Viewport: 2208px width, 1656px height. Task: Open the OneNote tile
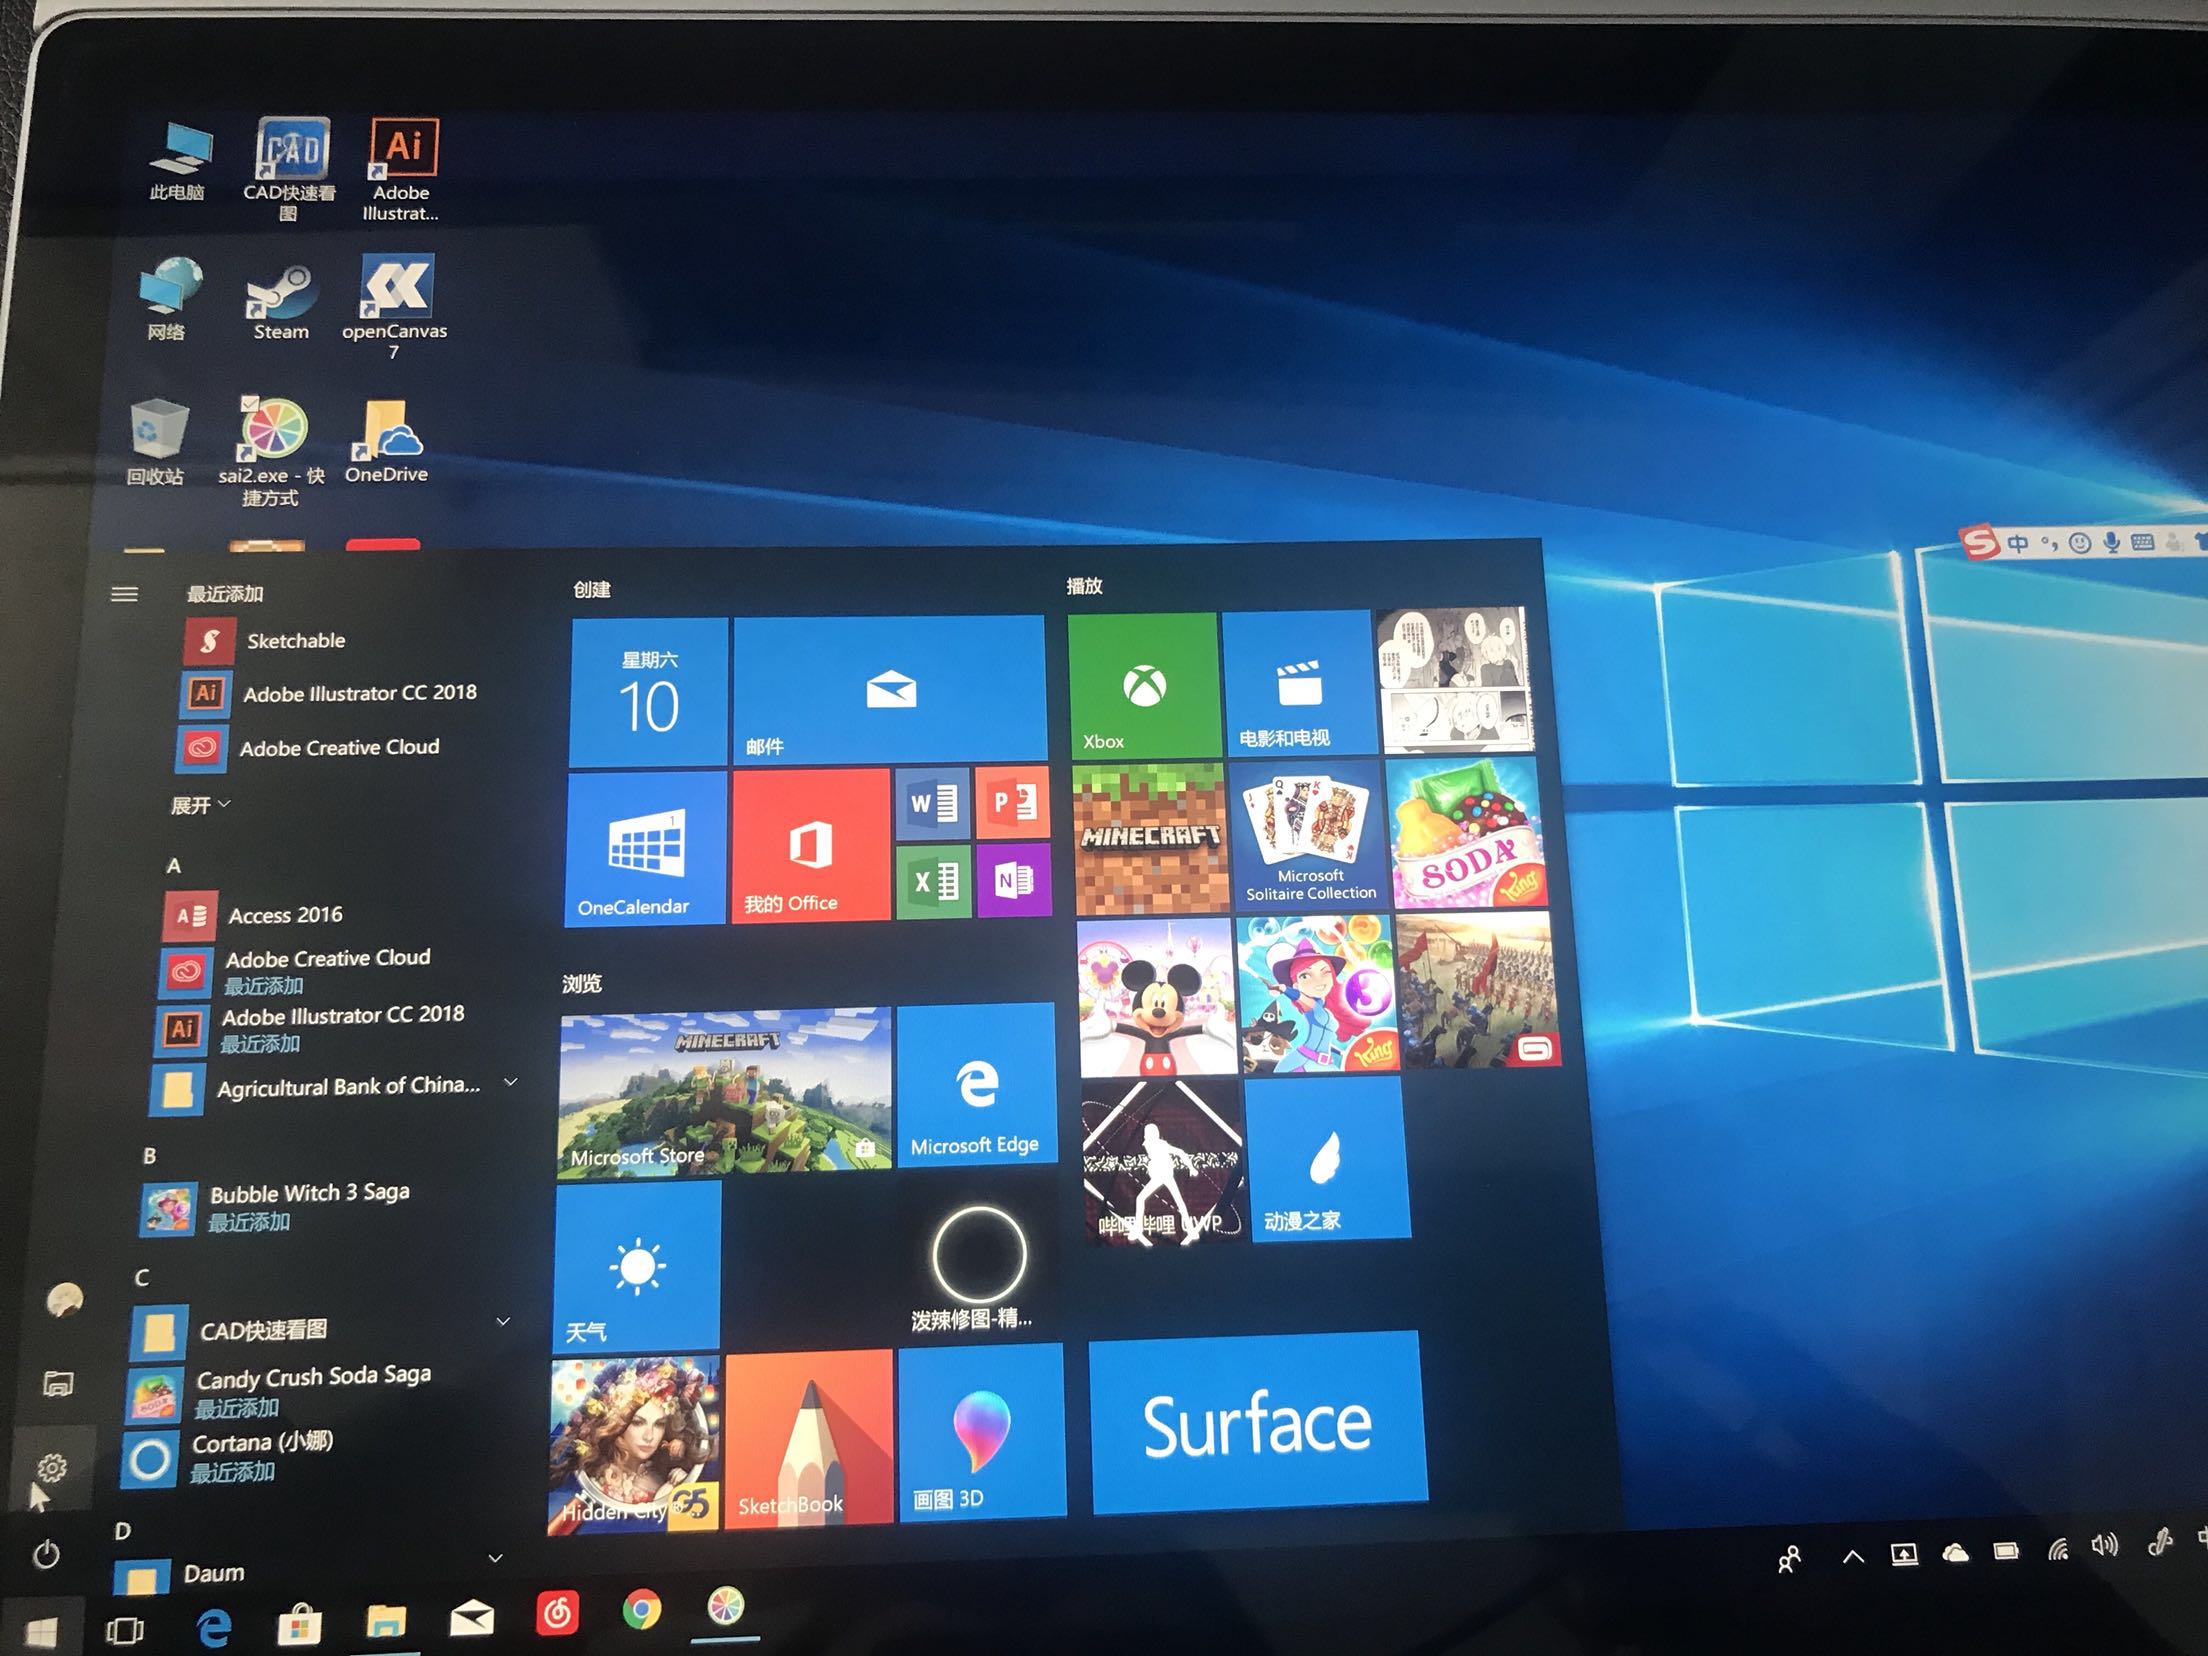[1014, 880]
